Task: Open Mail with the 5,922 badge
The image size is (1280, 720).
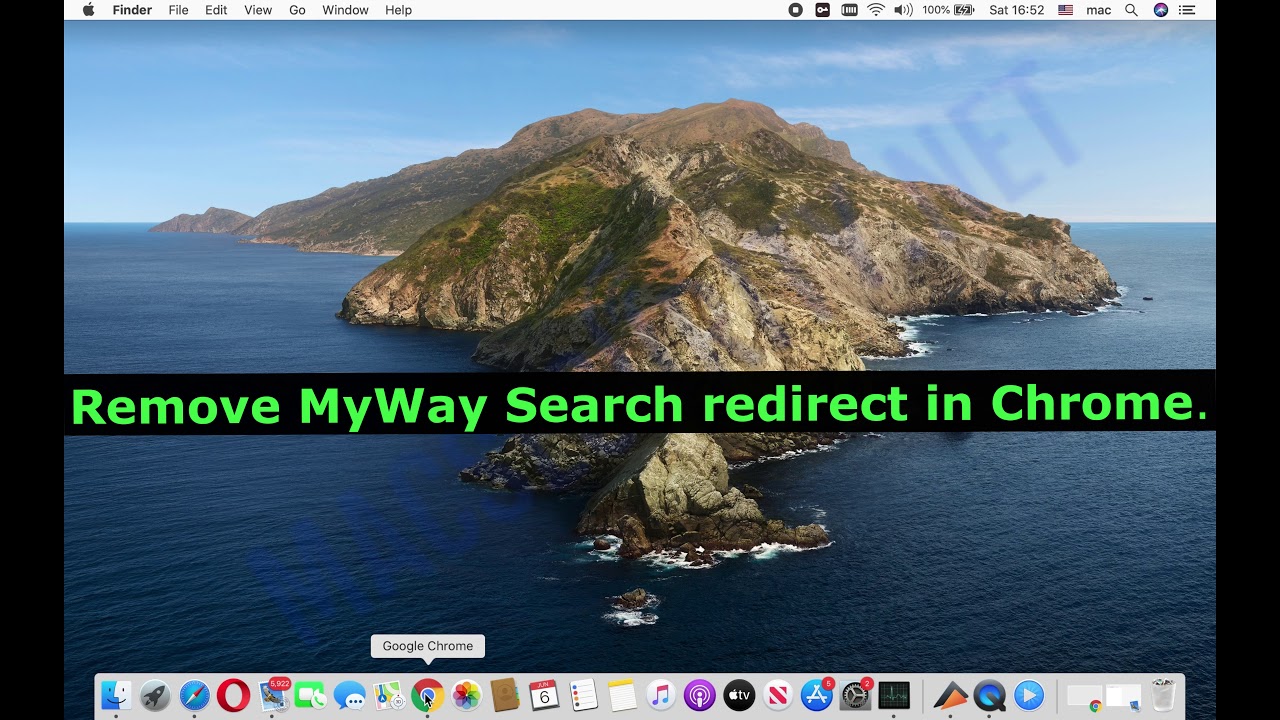Action: [273, 695]
